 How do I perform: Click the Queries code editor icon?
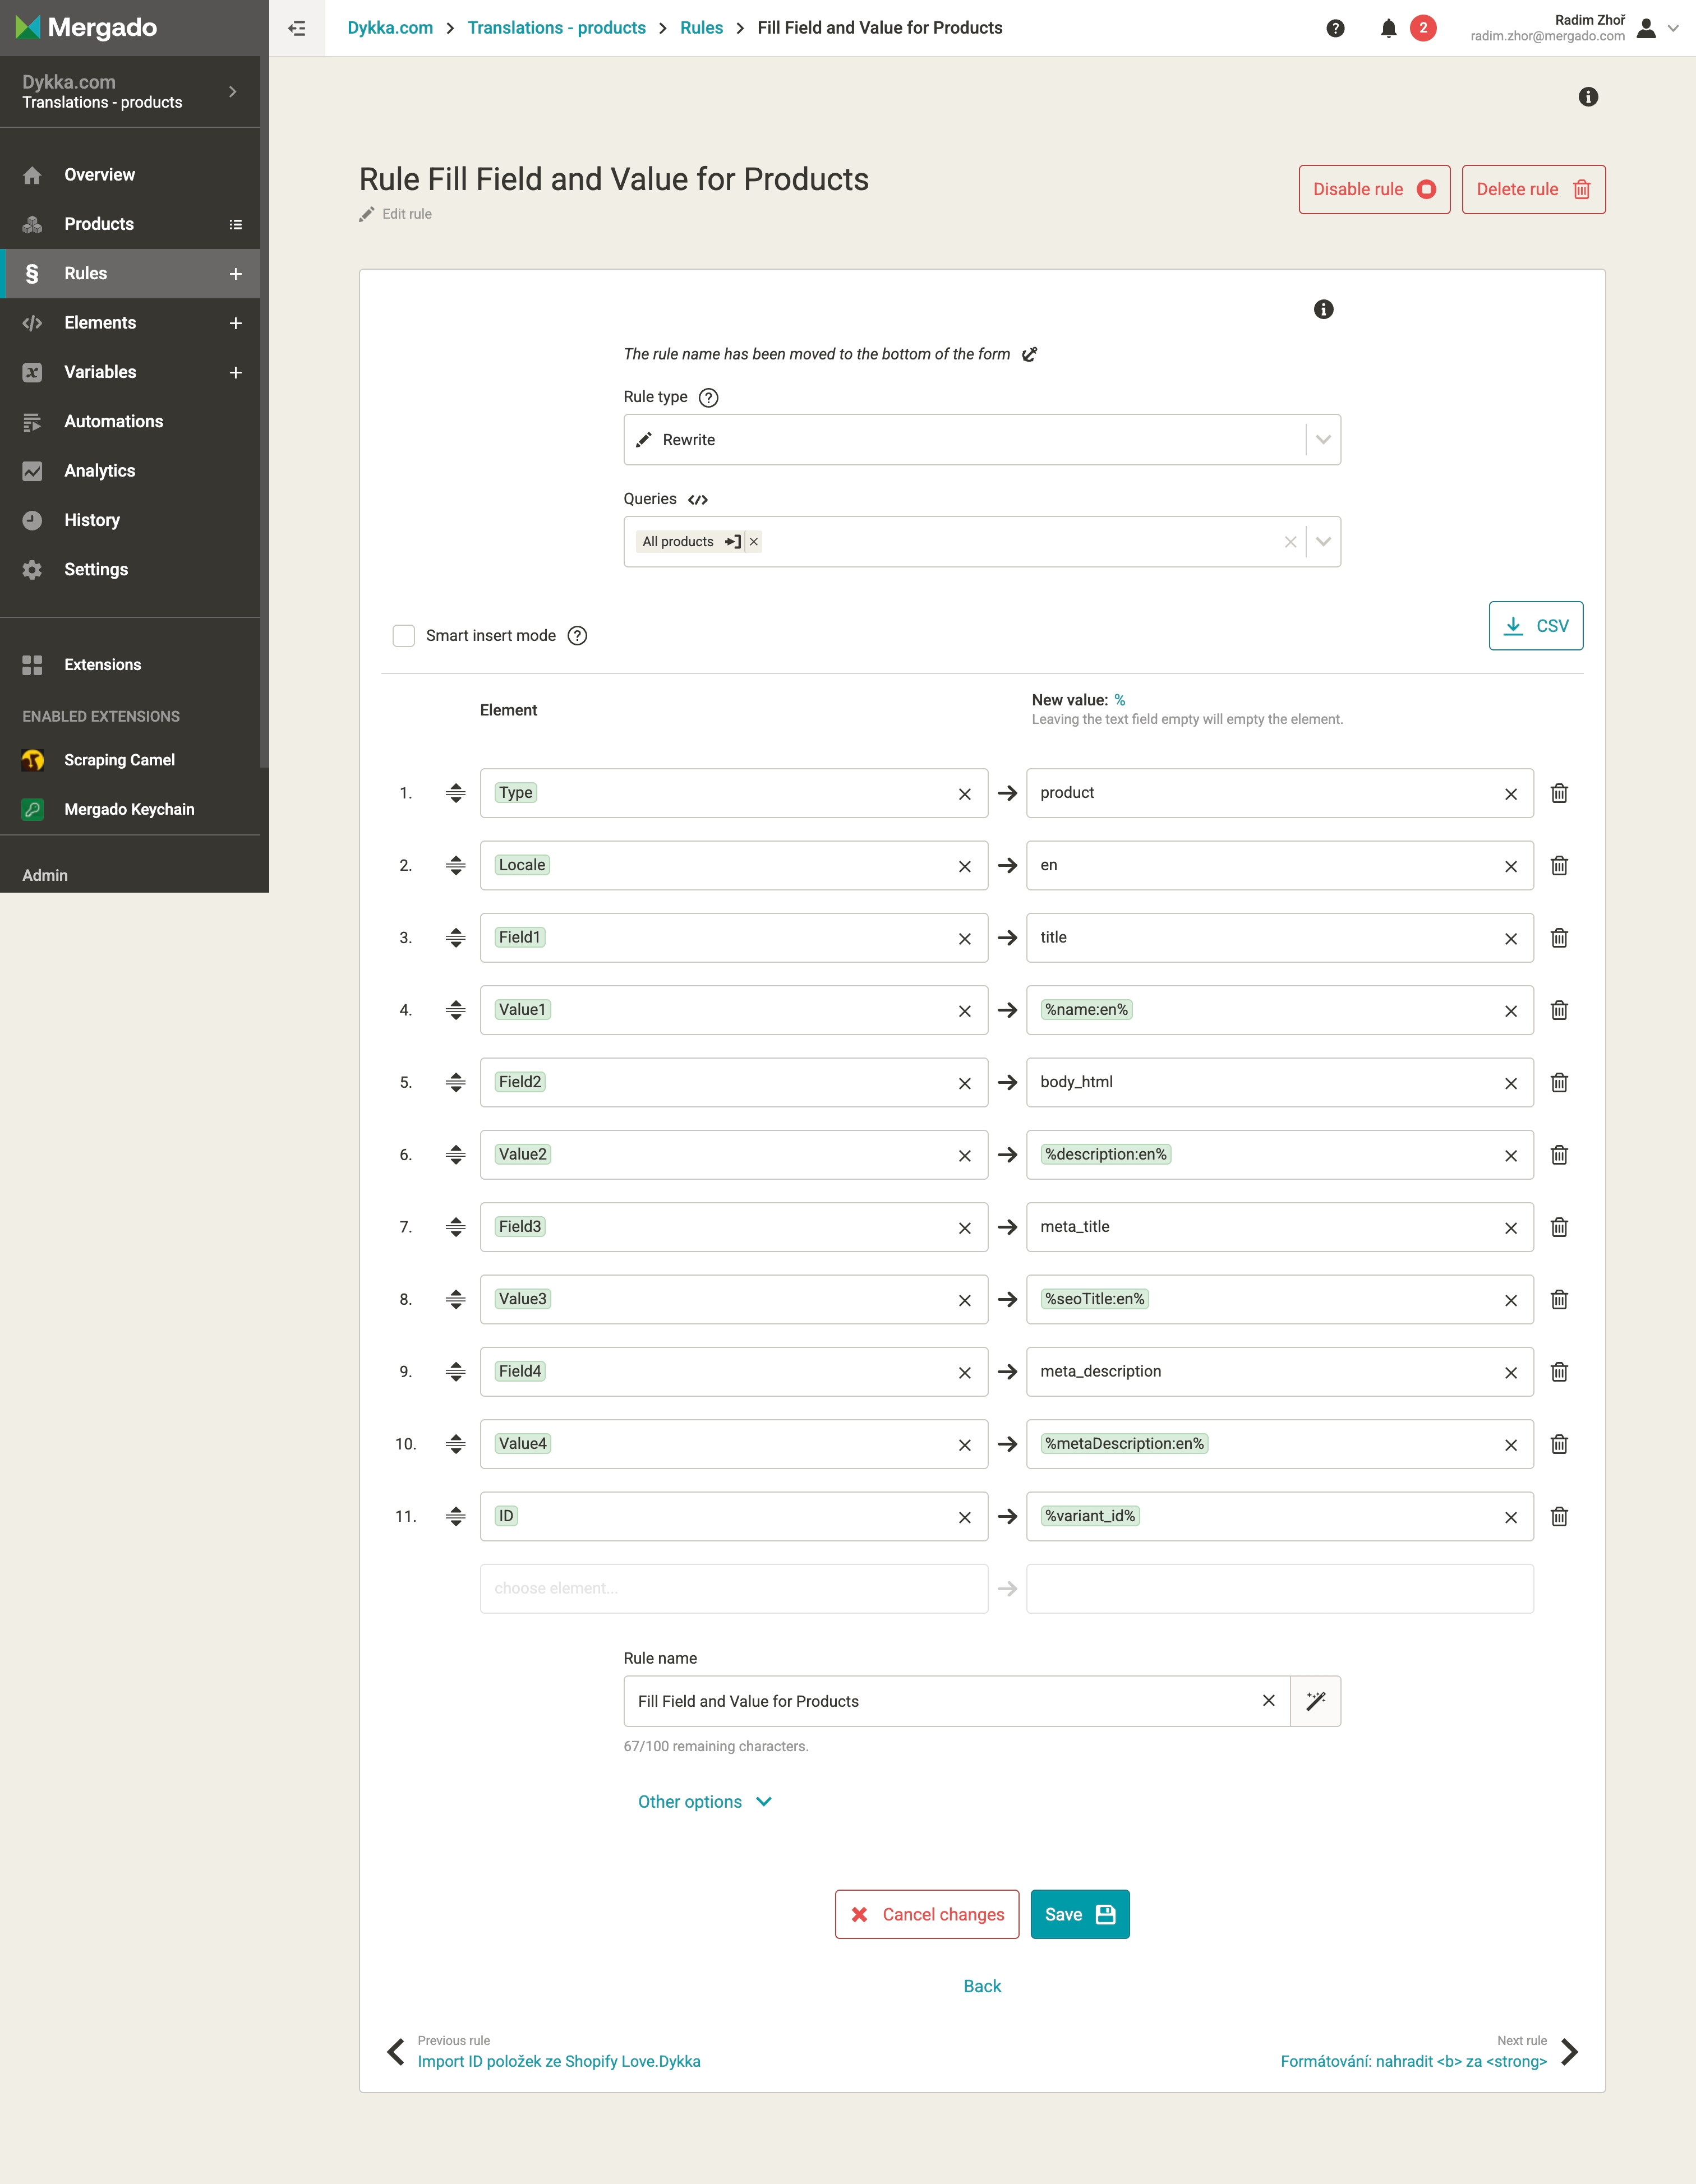[698, 500]
